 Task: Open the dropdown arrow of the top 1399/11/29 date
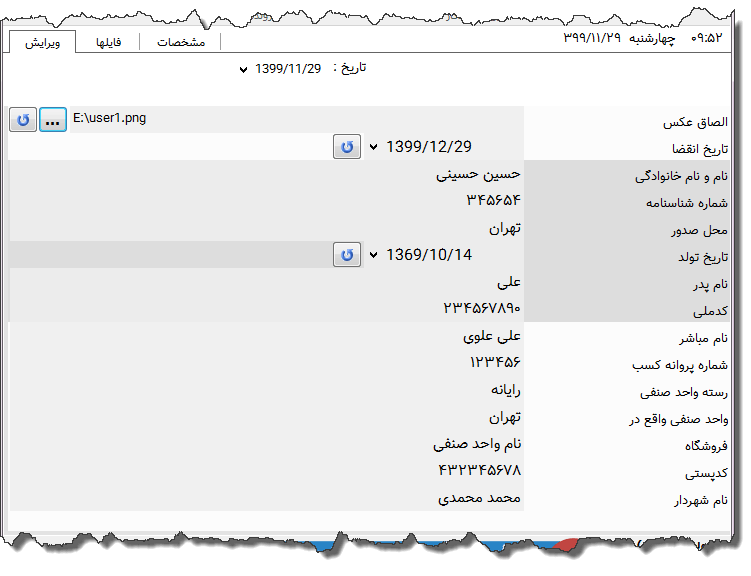pos(243,70)
